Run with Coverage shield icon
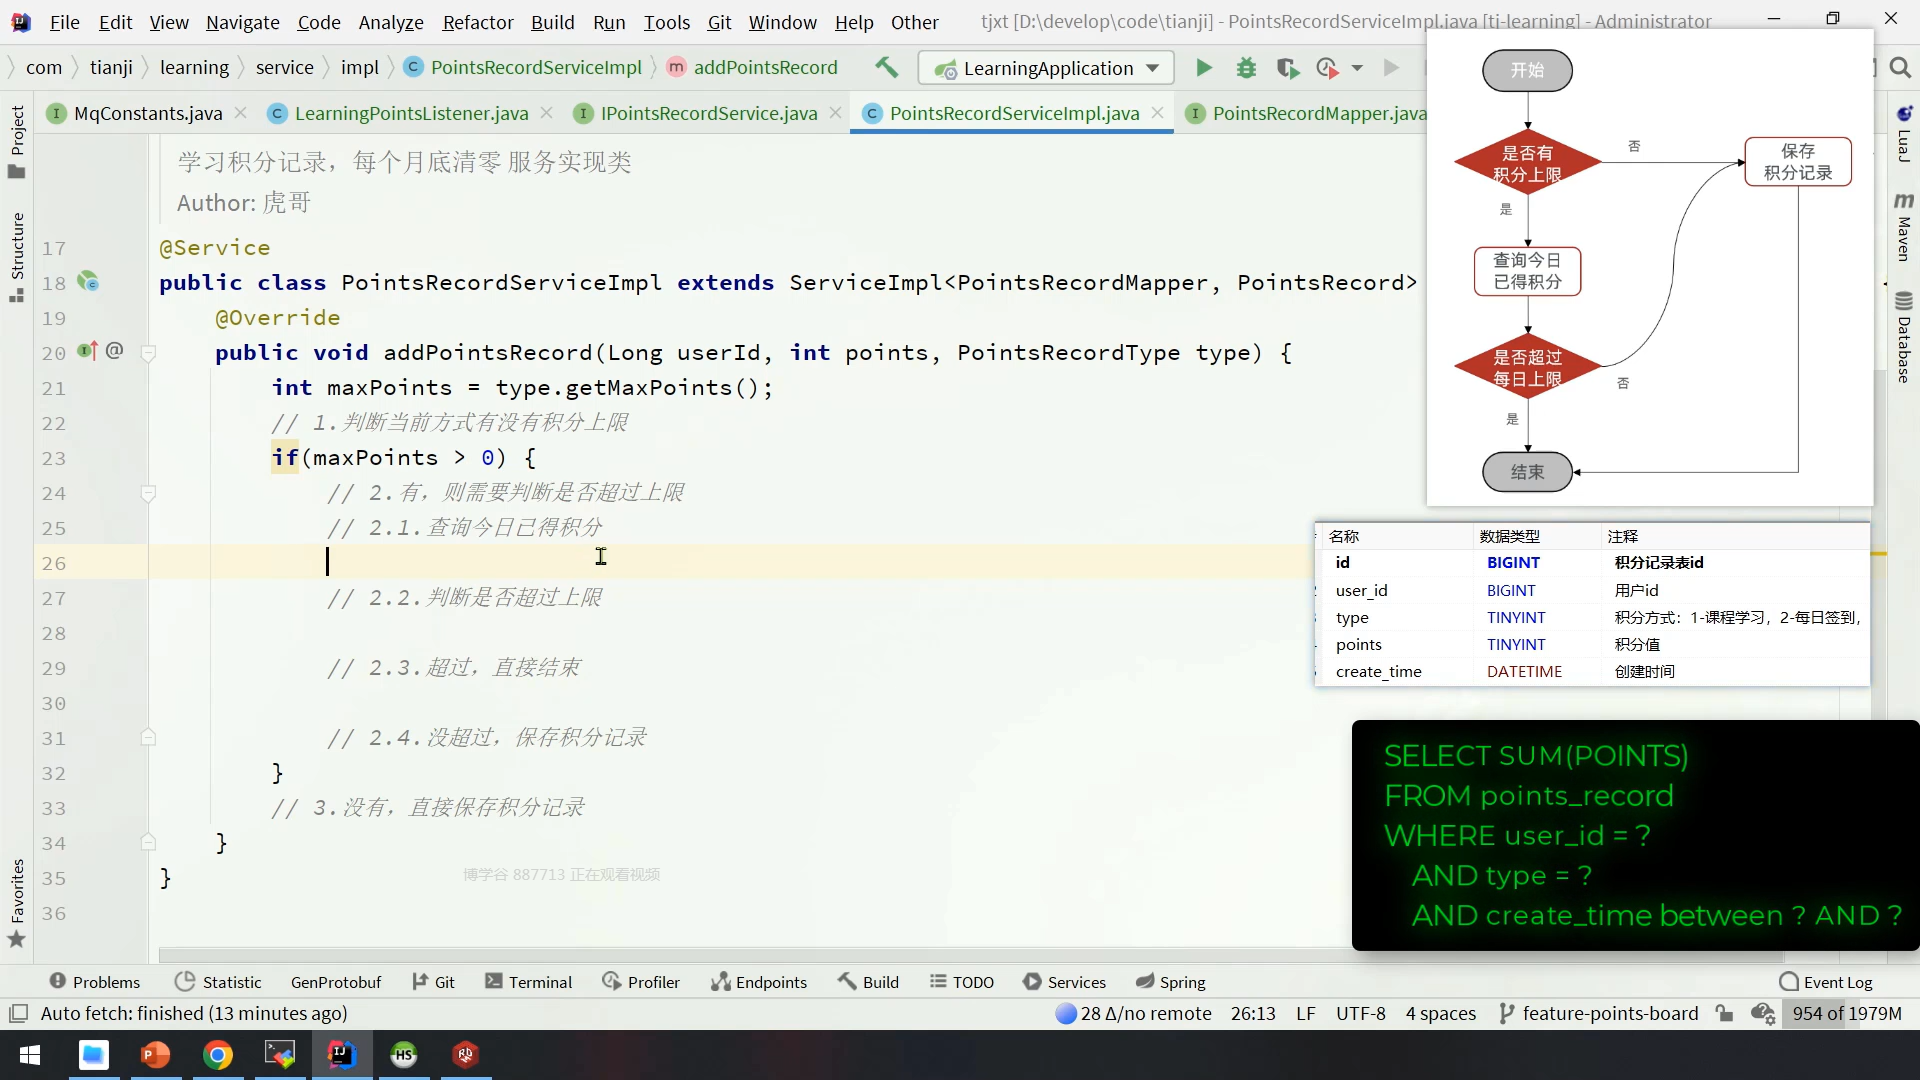Image resolution: width=1920 pixels, height=1080 pixels. (1287, 68)
